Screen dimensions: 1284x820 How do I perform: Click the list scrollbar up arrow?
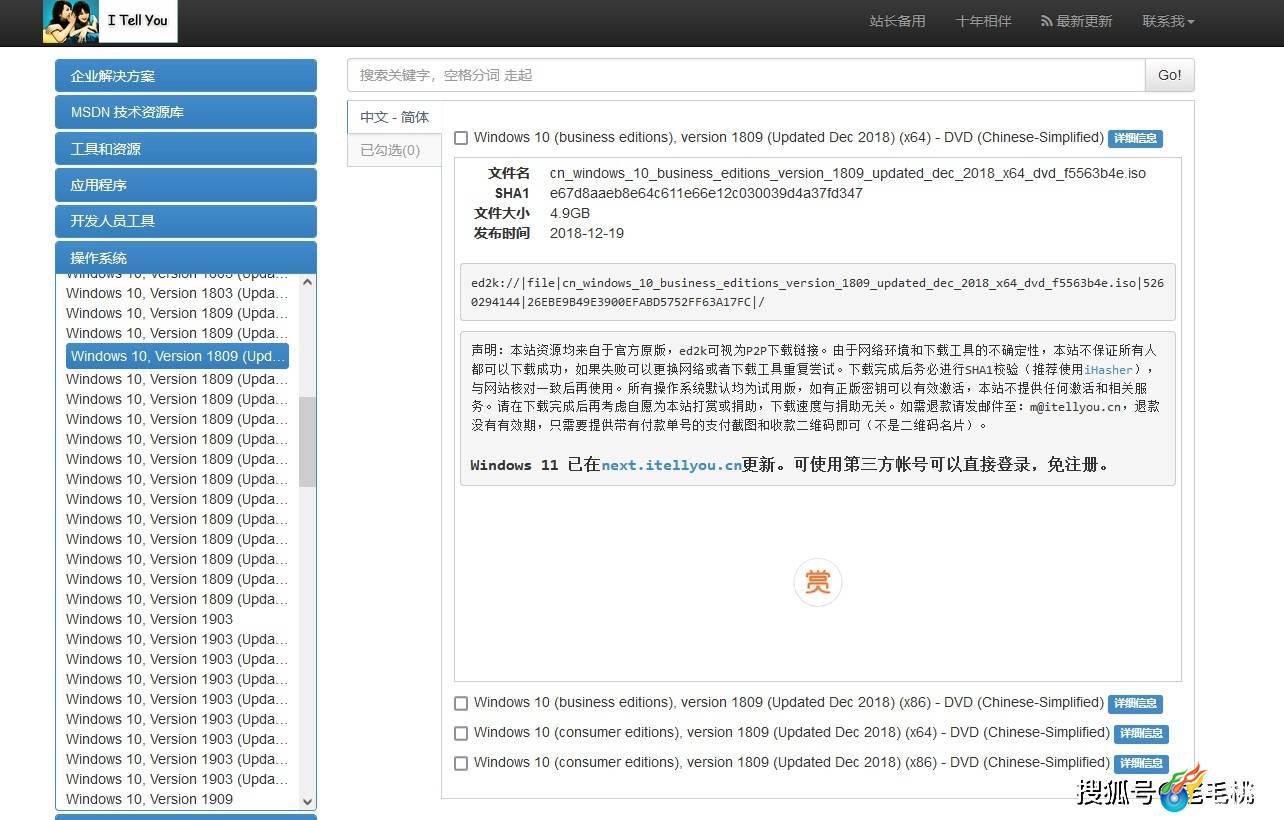(307, 283)
